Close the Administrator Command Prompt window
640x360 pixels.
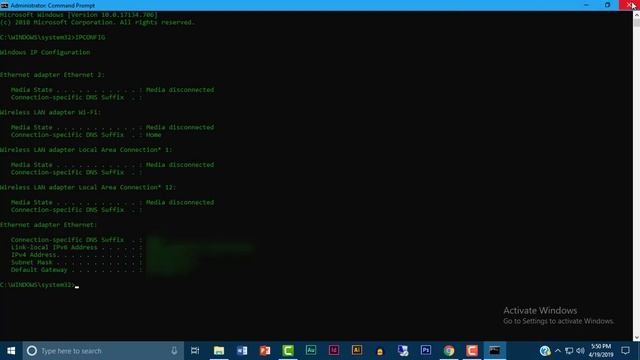(629, 5)
